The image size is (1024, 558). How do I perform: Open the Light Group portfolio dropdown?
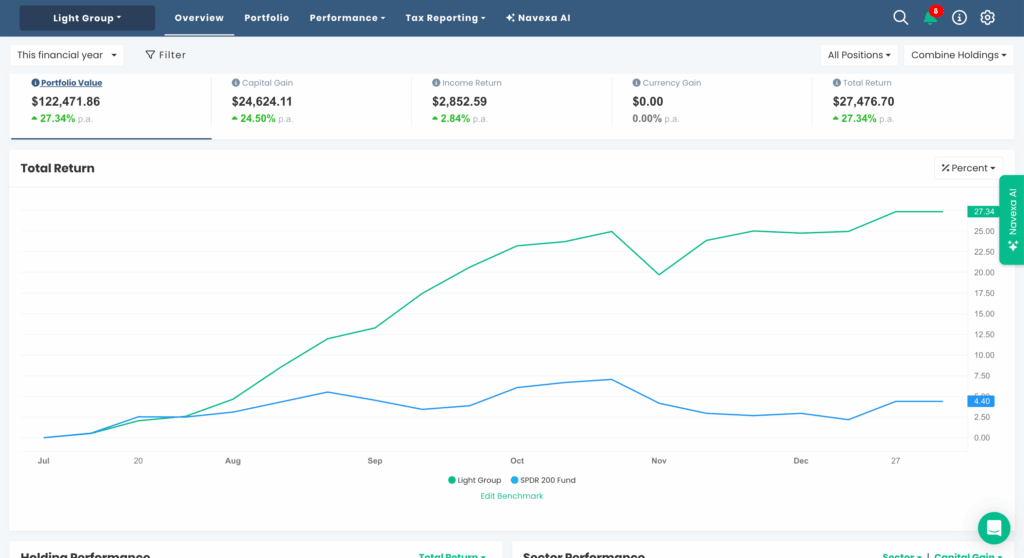[87, 18]
